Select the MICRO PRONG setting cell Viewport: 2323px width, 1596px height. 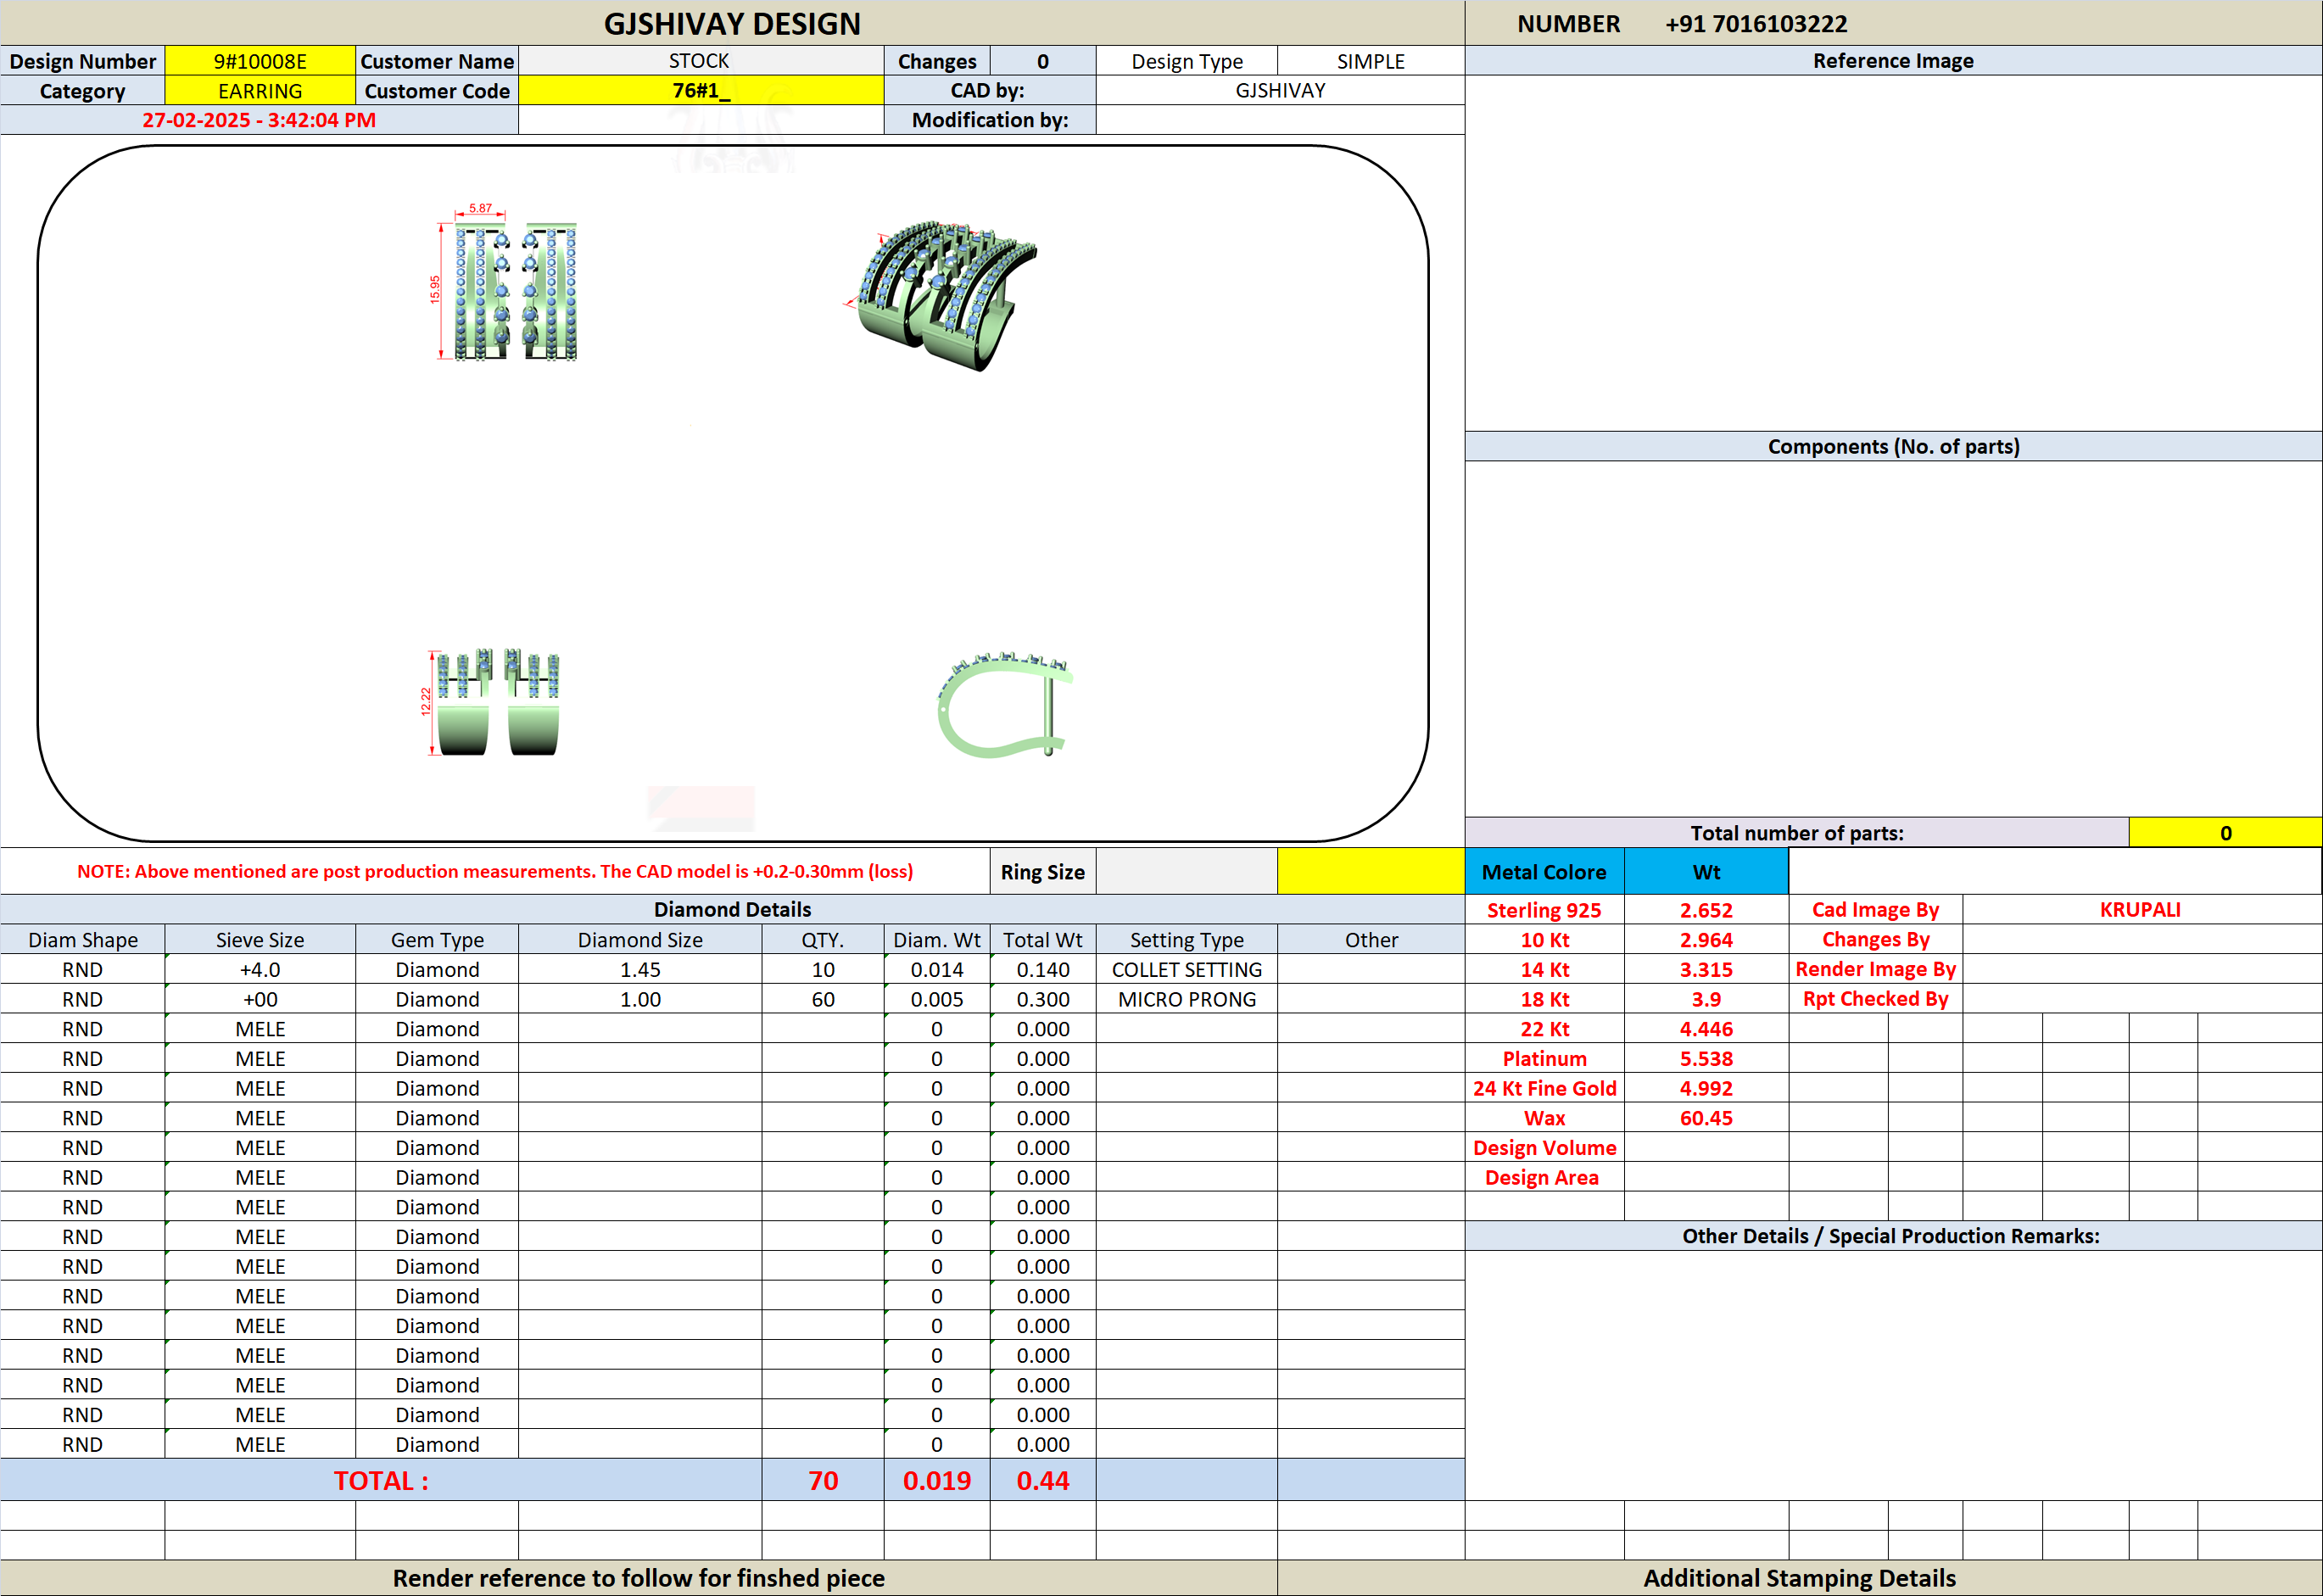1187,999
